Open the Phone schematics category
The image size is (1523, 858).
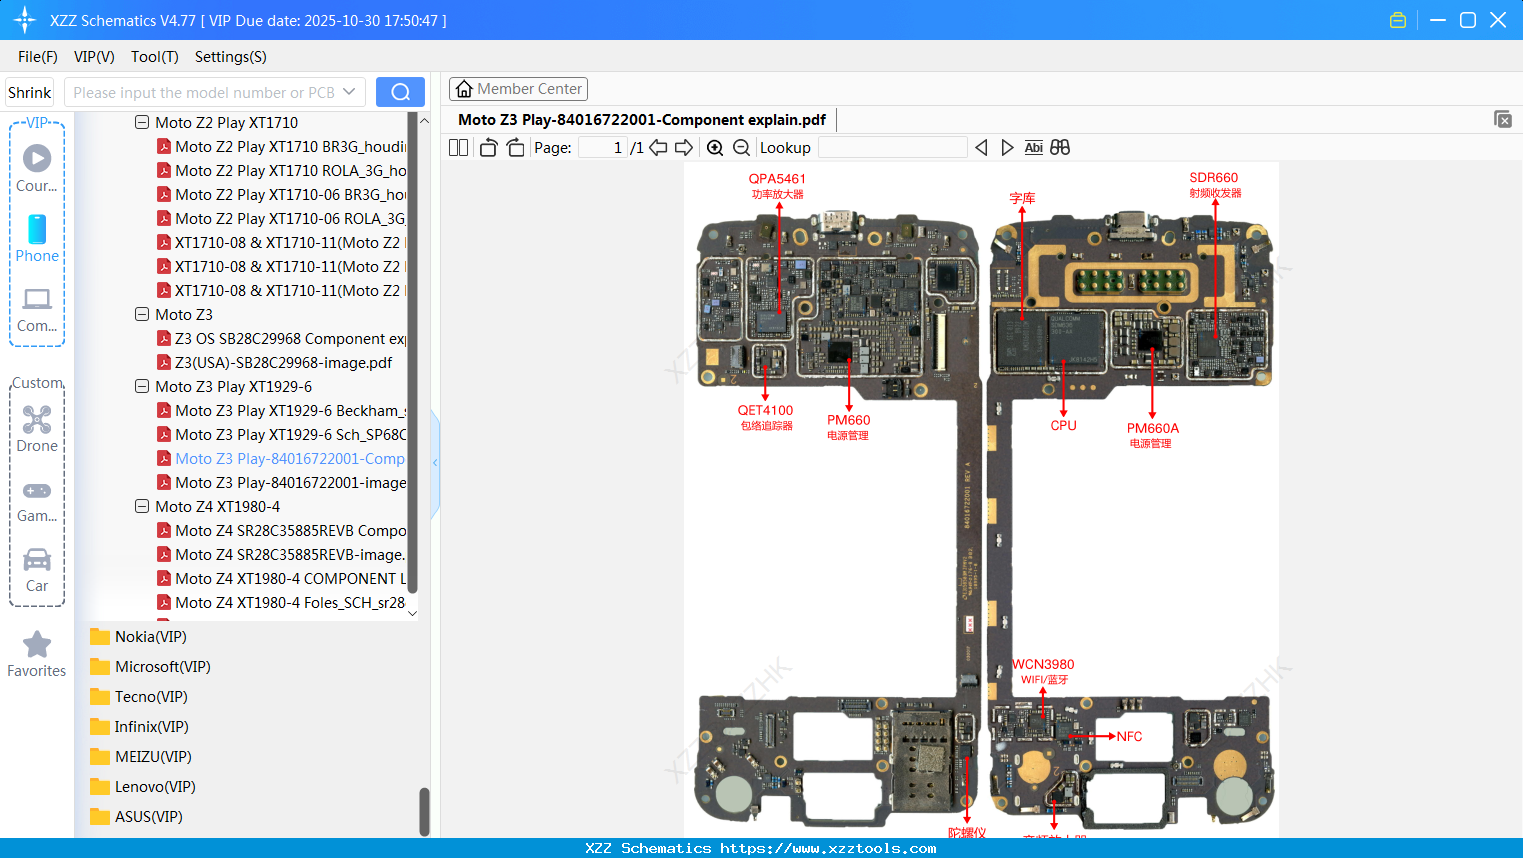tap(37, 240)
